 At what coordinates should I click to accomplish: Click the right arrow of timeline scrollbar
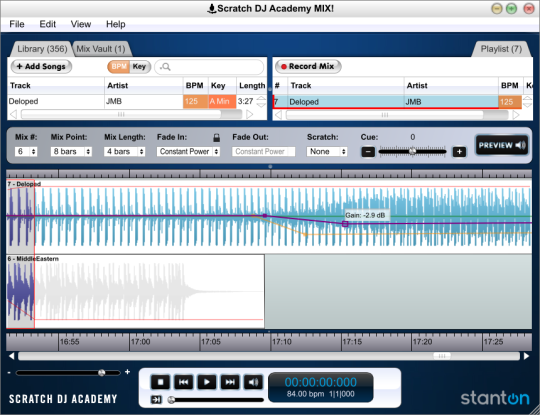[527, 356]
